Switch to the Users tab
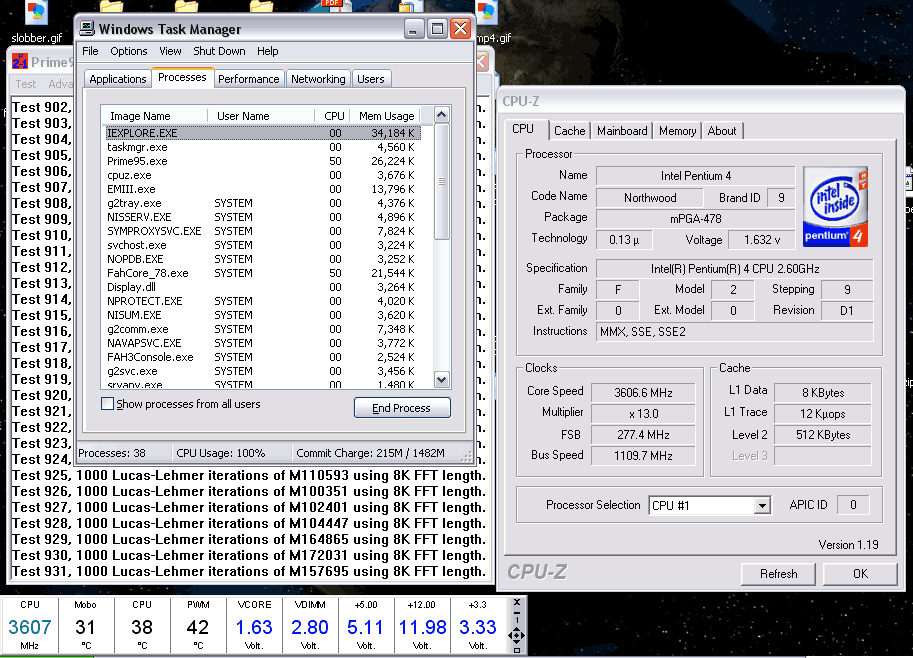The width and height of the screenshot is (913, 658). click(x=371, y=79)
